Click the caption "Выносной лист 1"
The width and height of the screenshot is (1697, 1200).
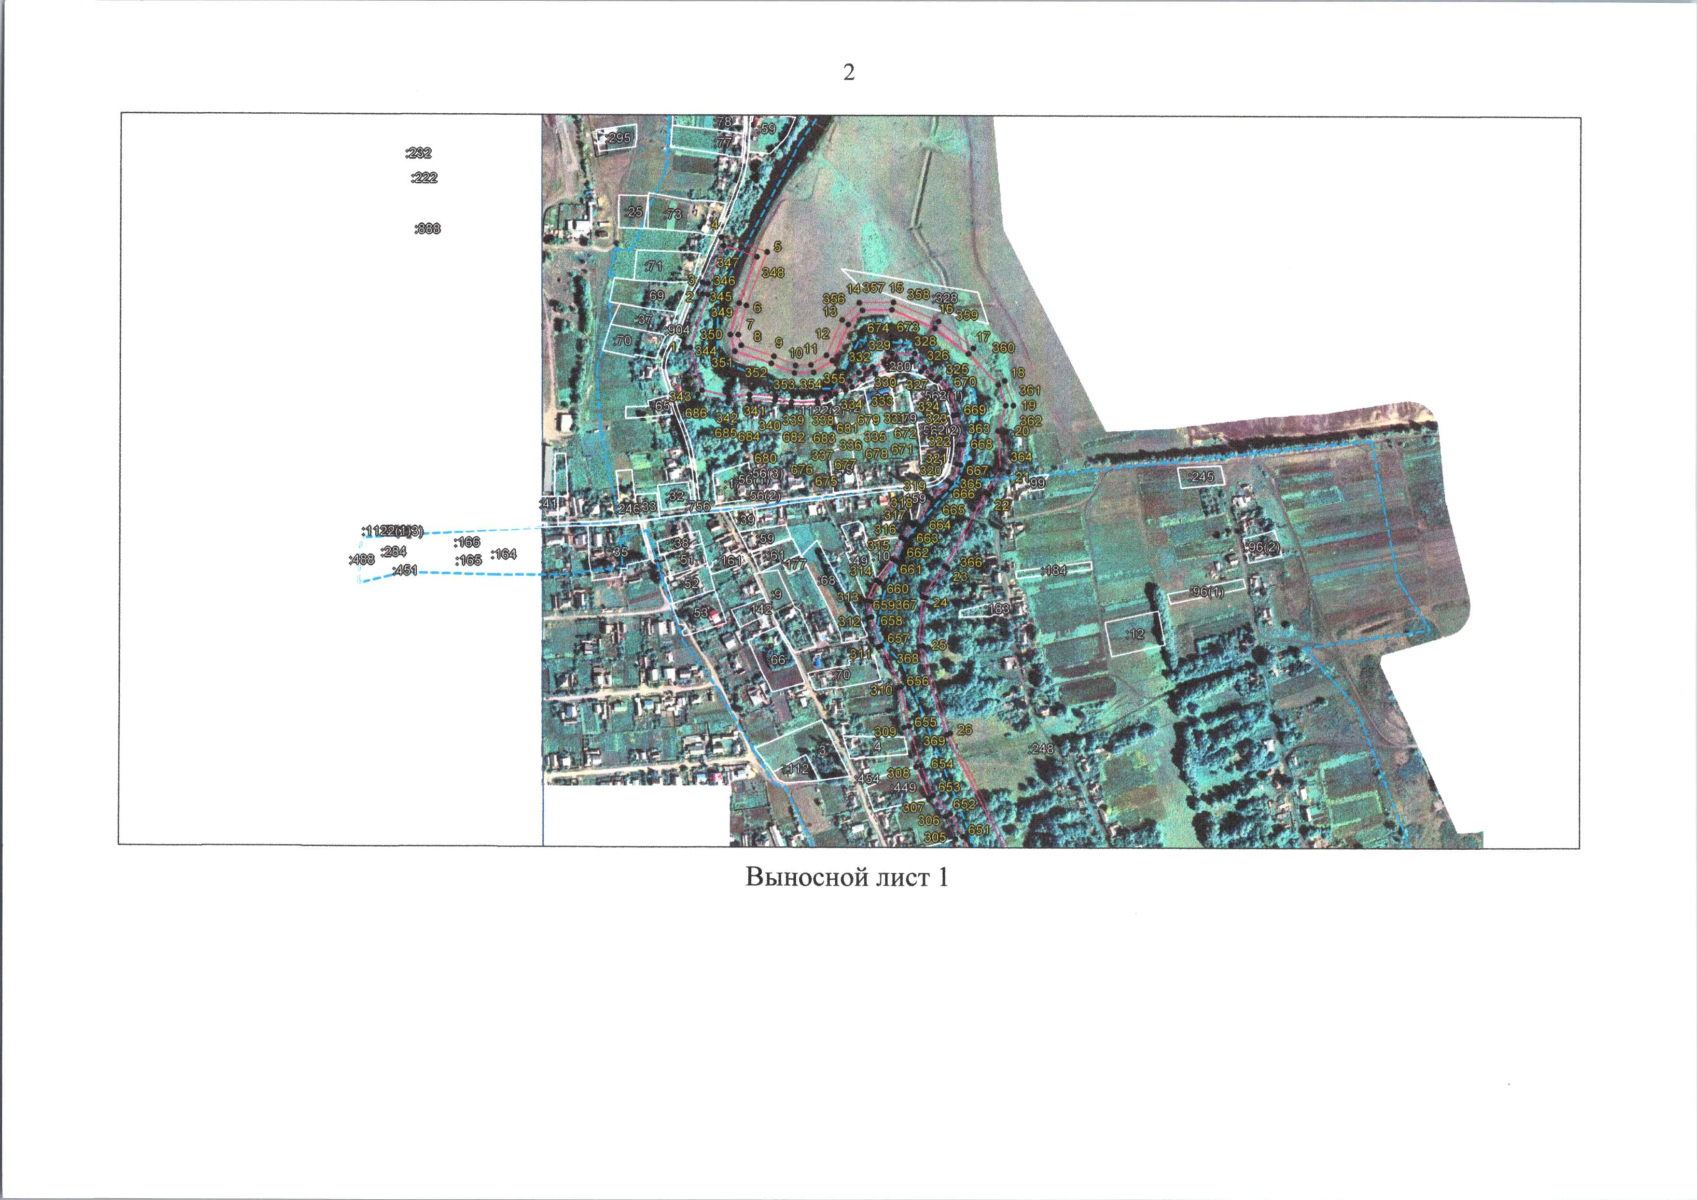(x=846, y=878)
